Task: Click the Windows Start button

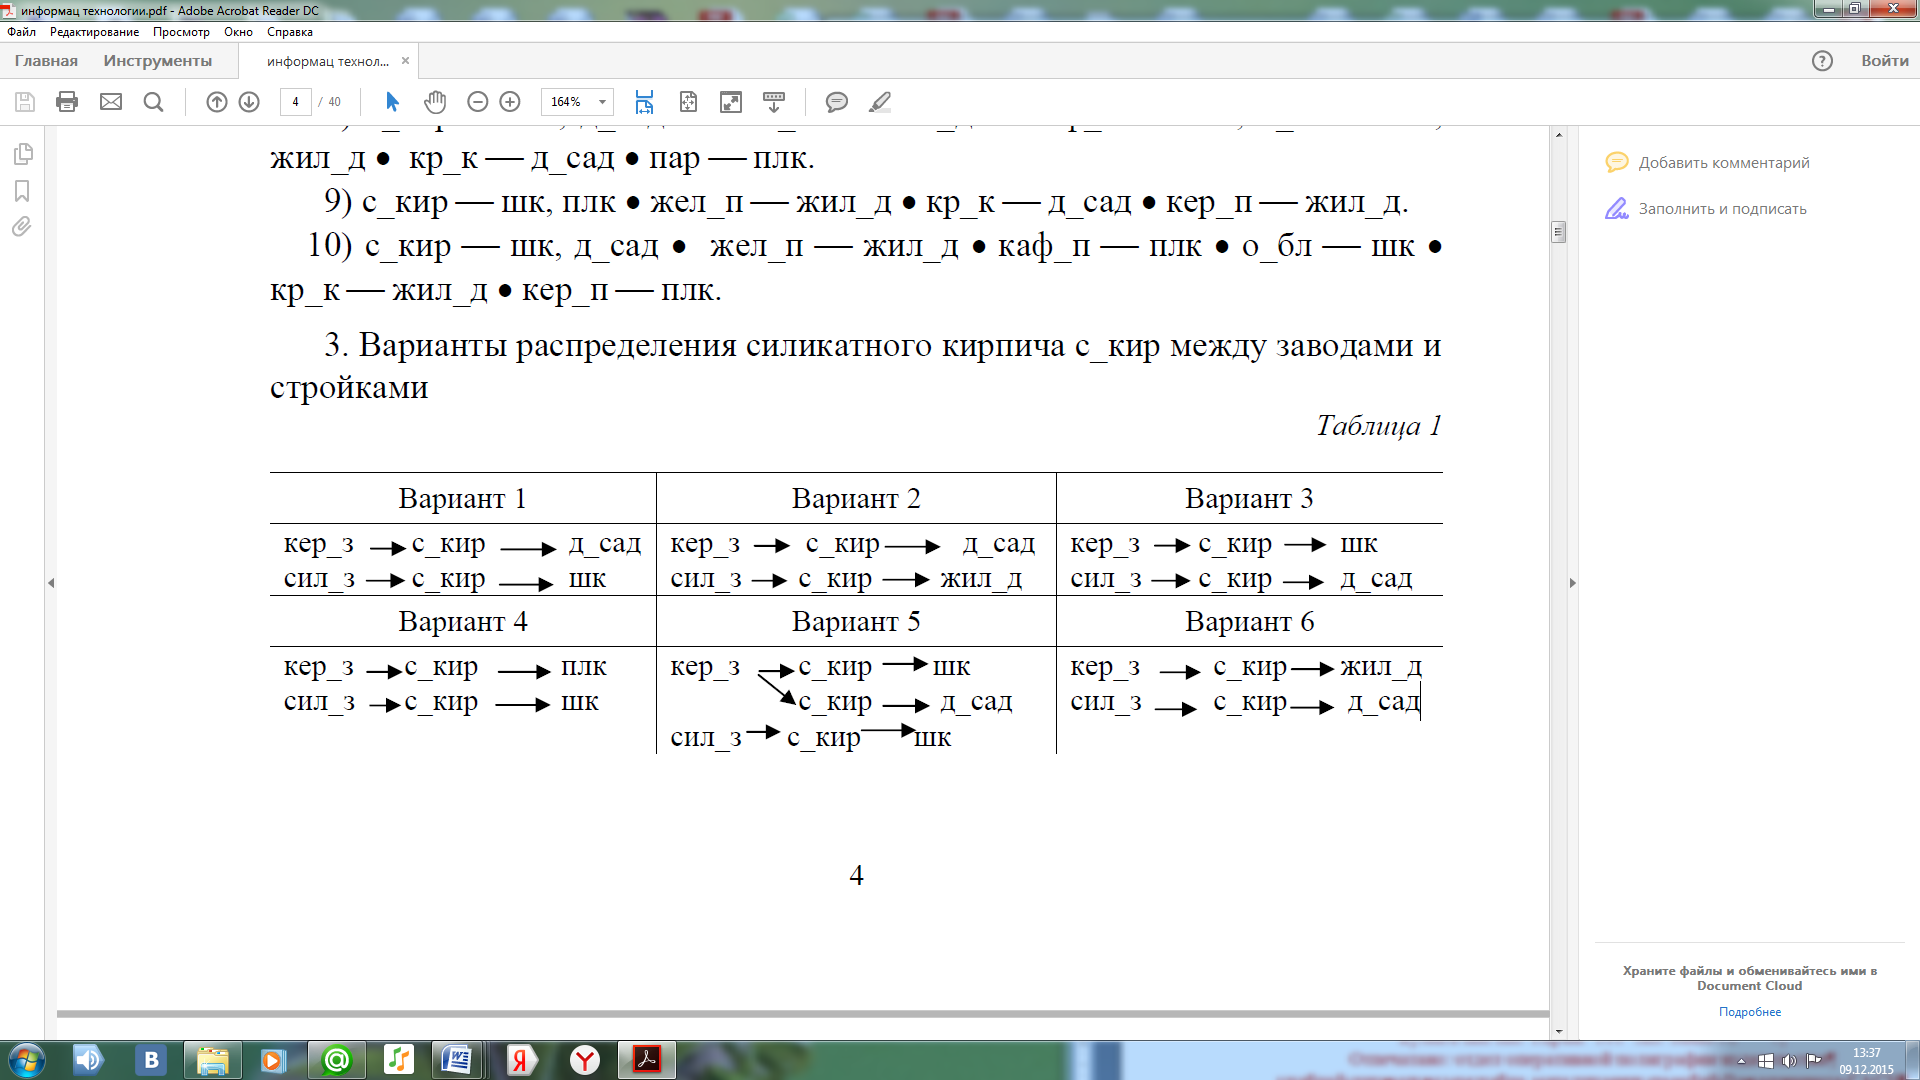Action: pyautogui.click(x=26, y=1060)
